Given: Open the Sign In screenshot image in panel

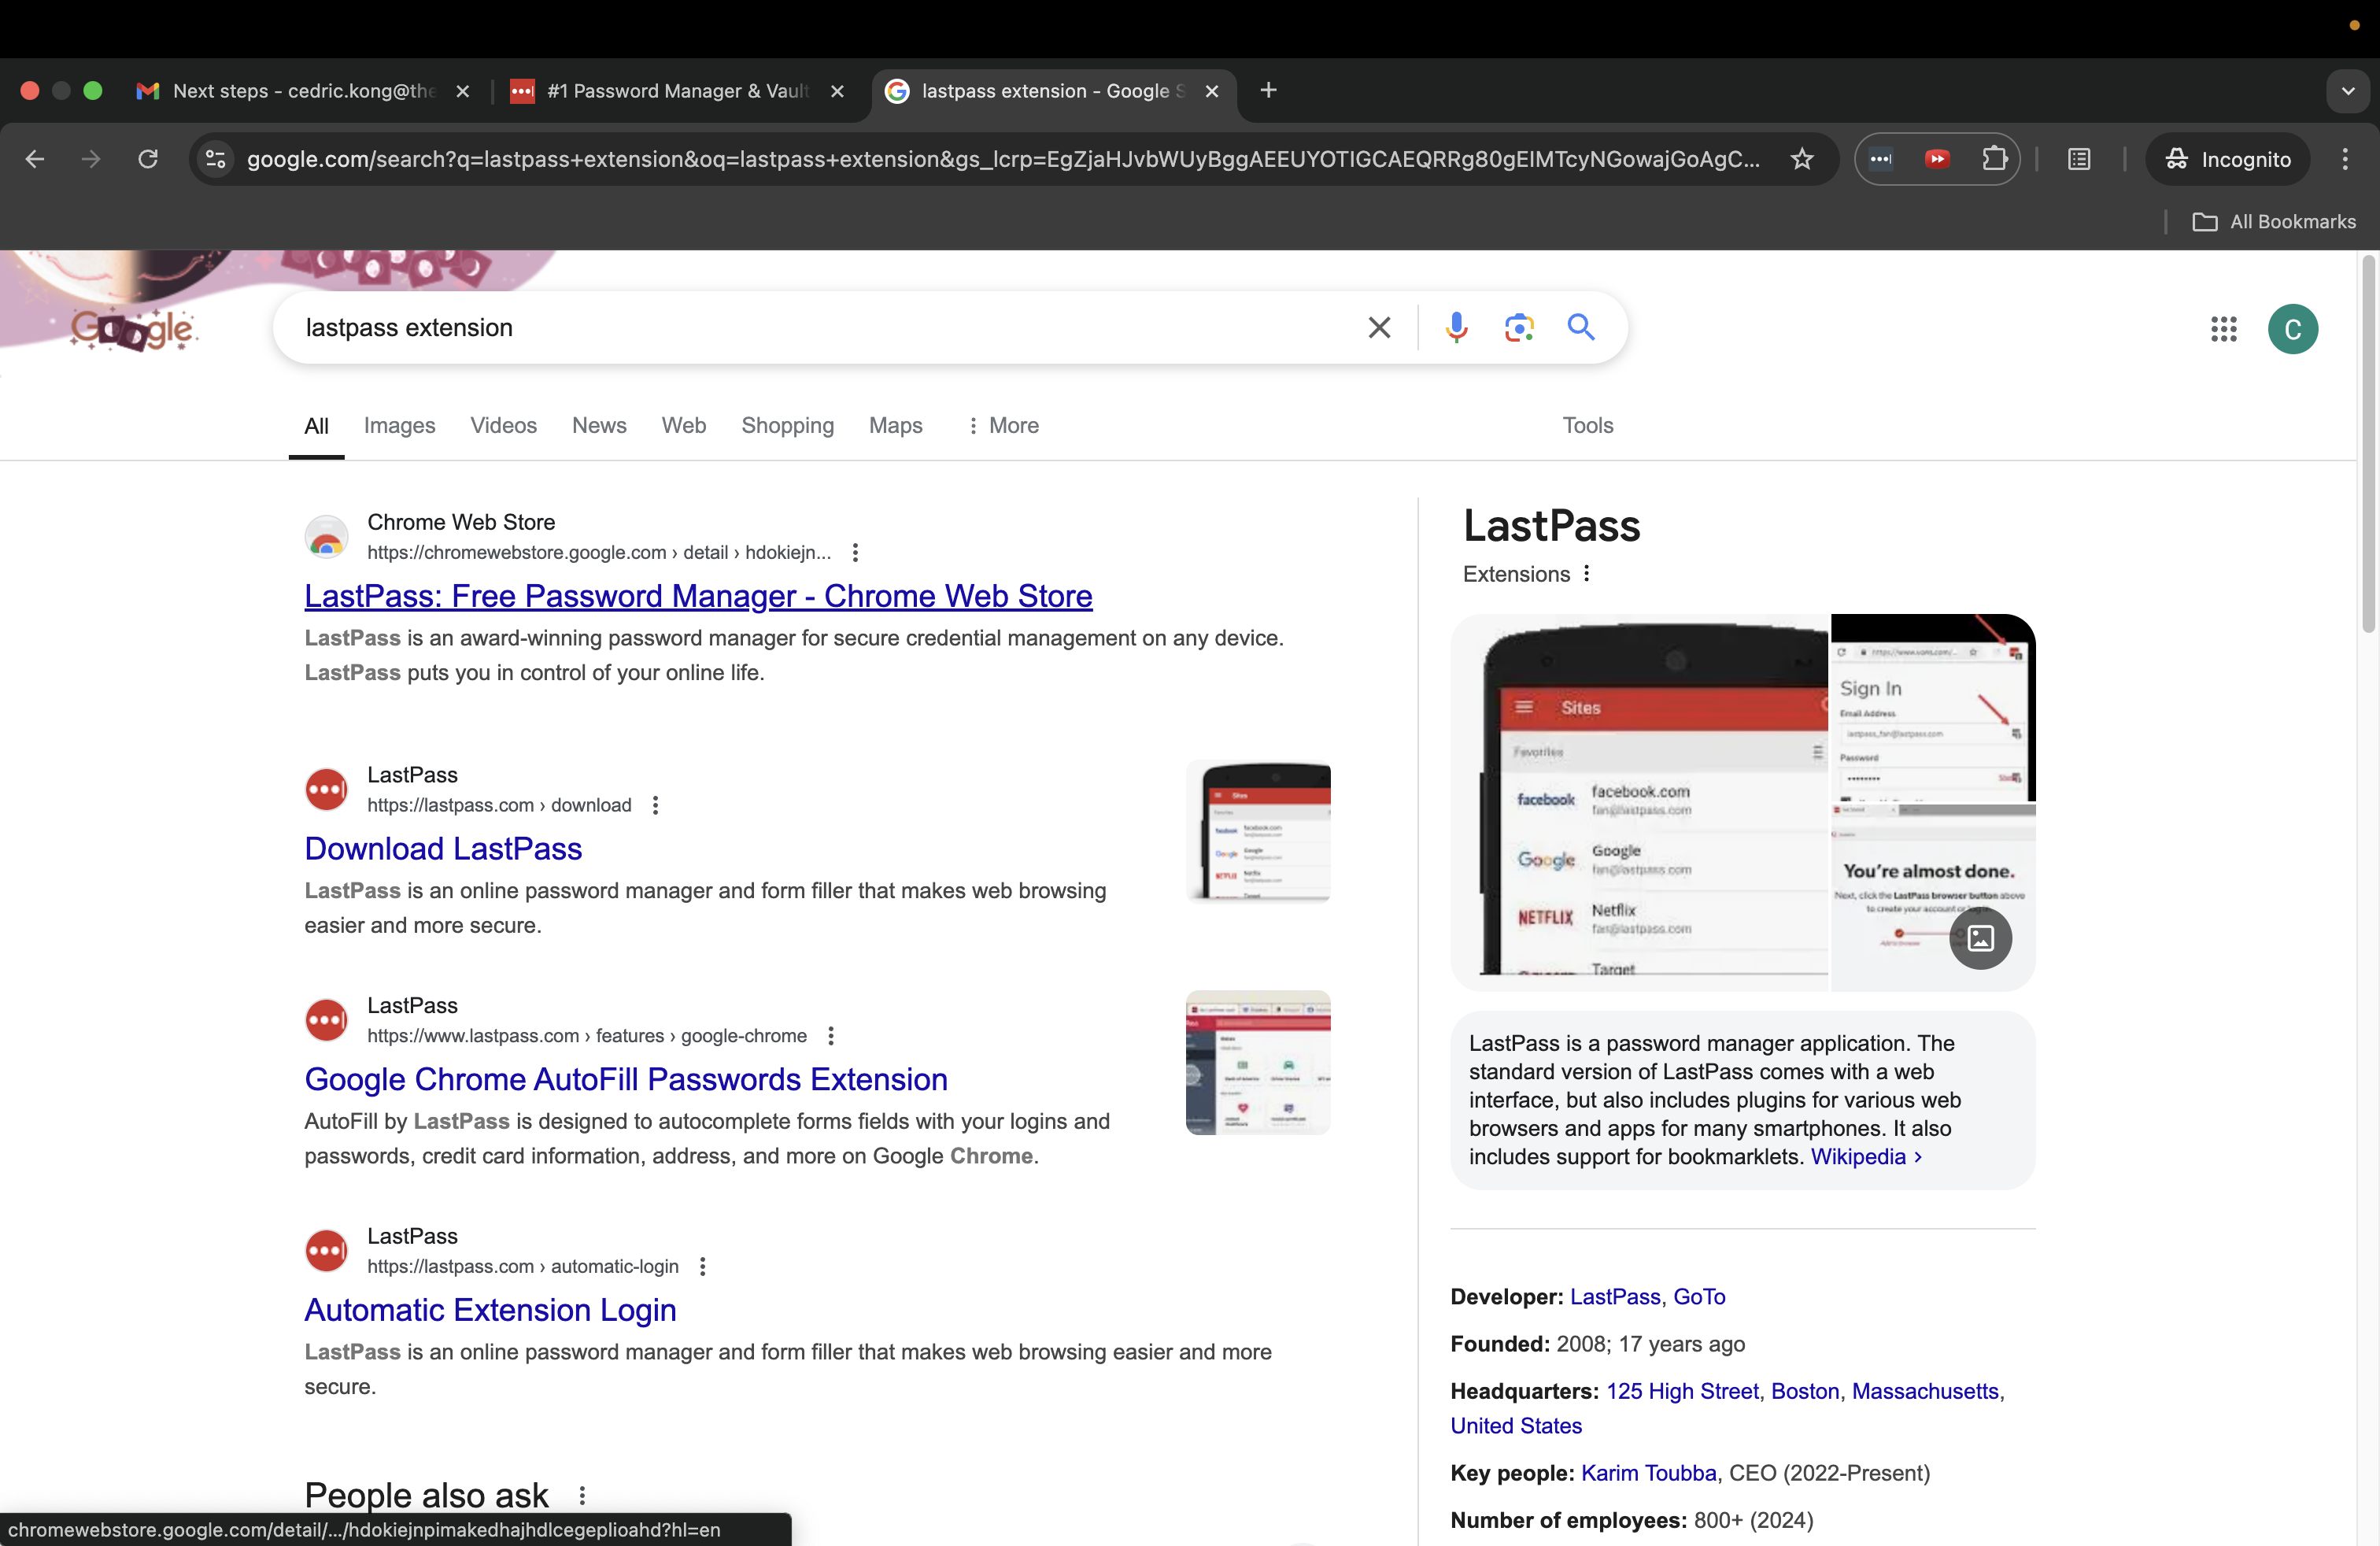Looking at the screenshot, I should tap(1933, 707).
